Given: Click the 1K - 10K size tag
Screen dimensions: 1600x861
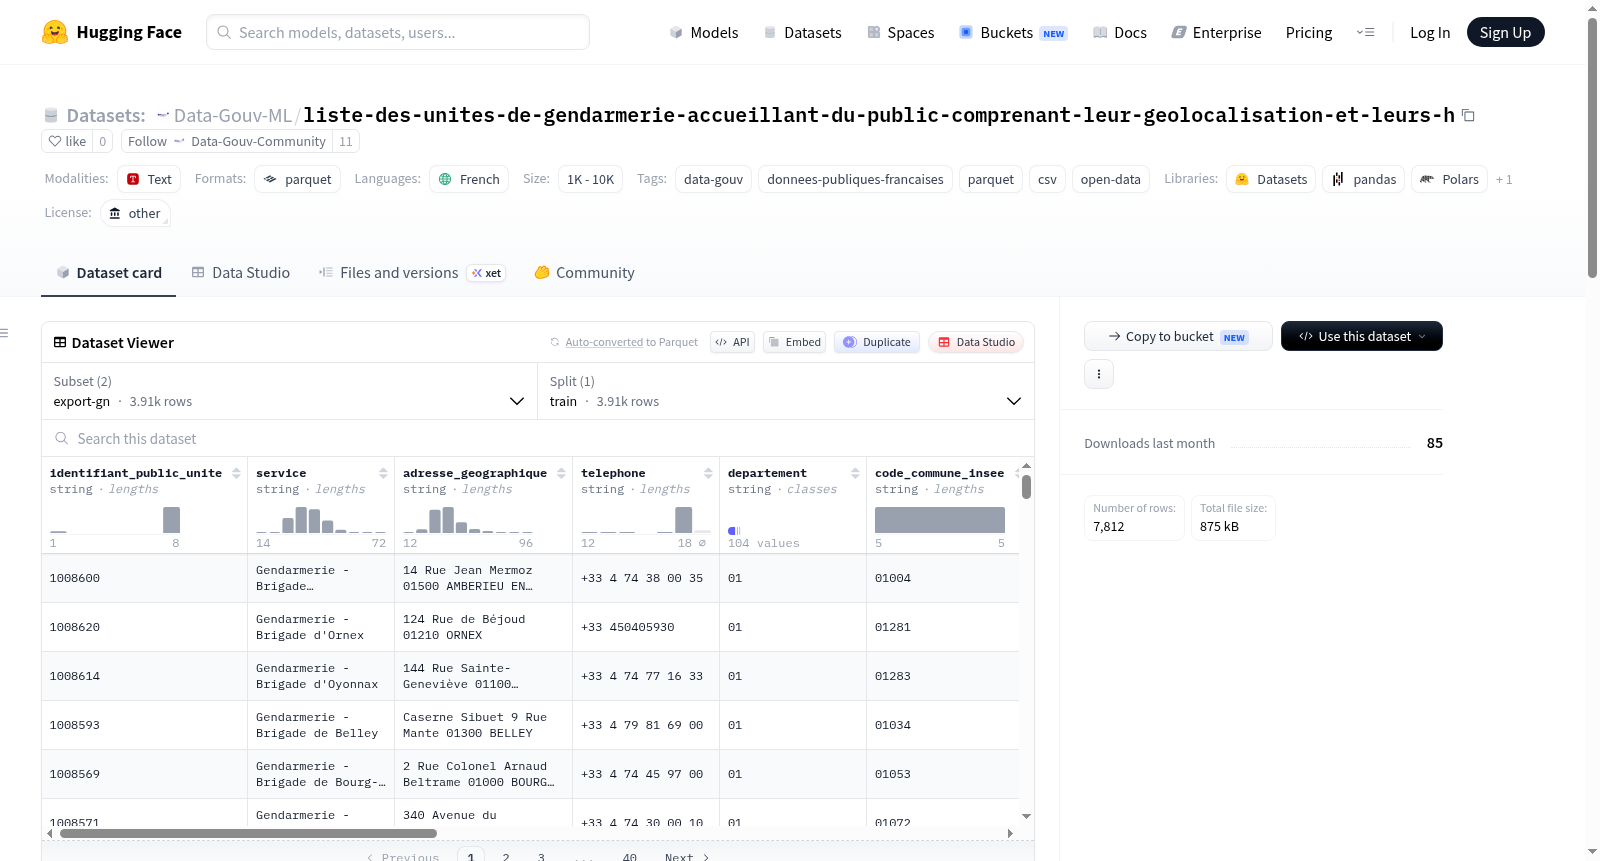Looking at the screenshot, I should [x=590, y=179].
